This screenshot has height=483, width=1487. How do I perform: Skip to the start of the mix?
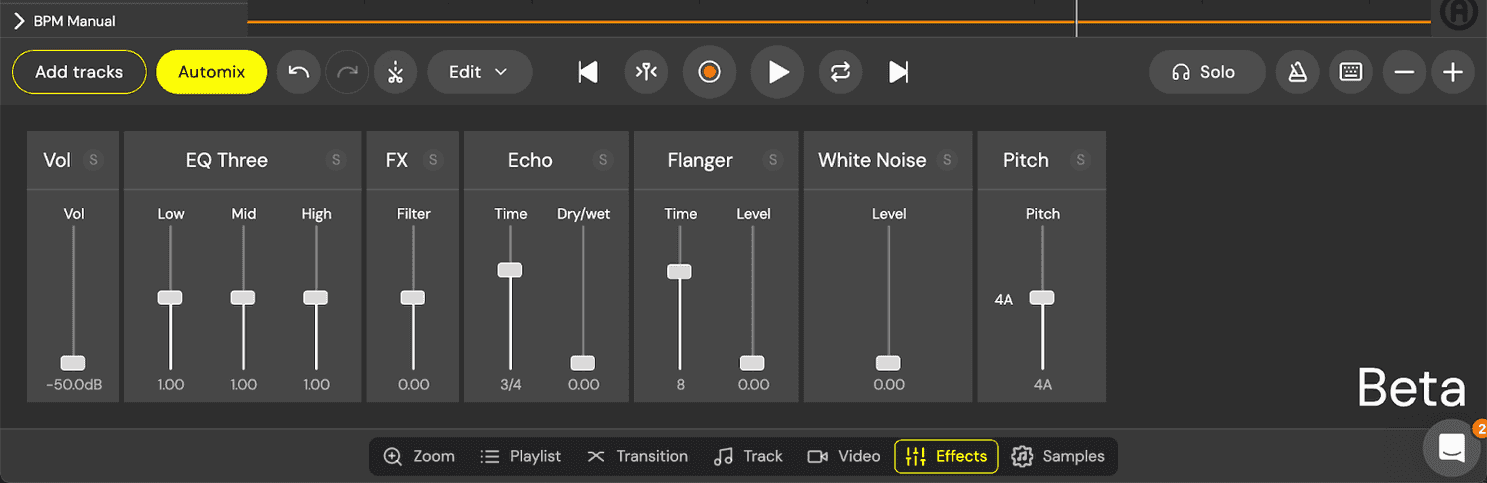tap(588, 72)
